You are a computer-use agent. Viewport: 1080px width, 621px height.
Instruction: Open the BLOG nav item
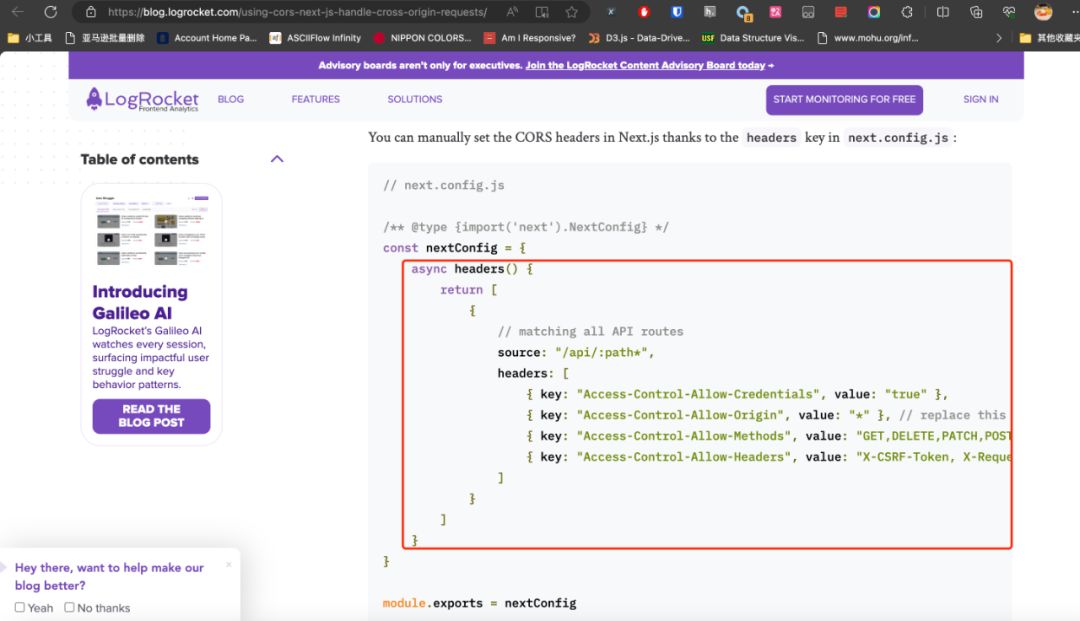point(230,99)
